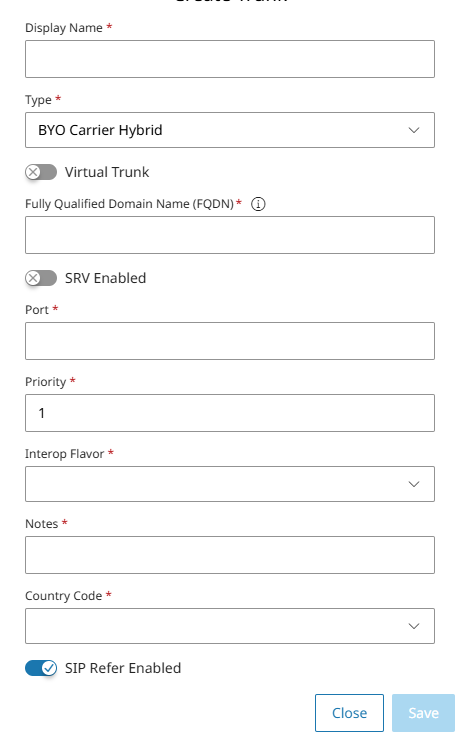
Task: Click the Priority field containing 1
Action: [x=230, y=413]
